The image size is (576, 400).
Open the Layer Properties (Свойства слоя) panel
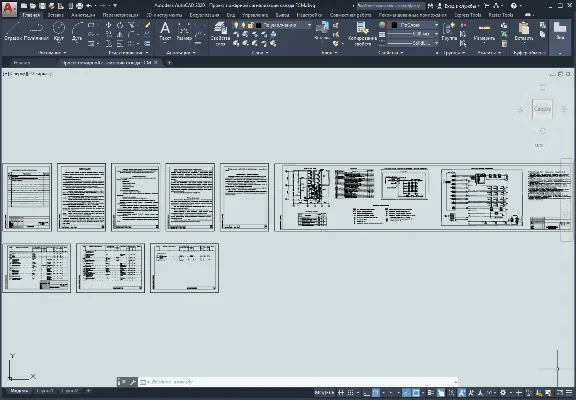(x=220, y=34)
